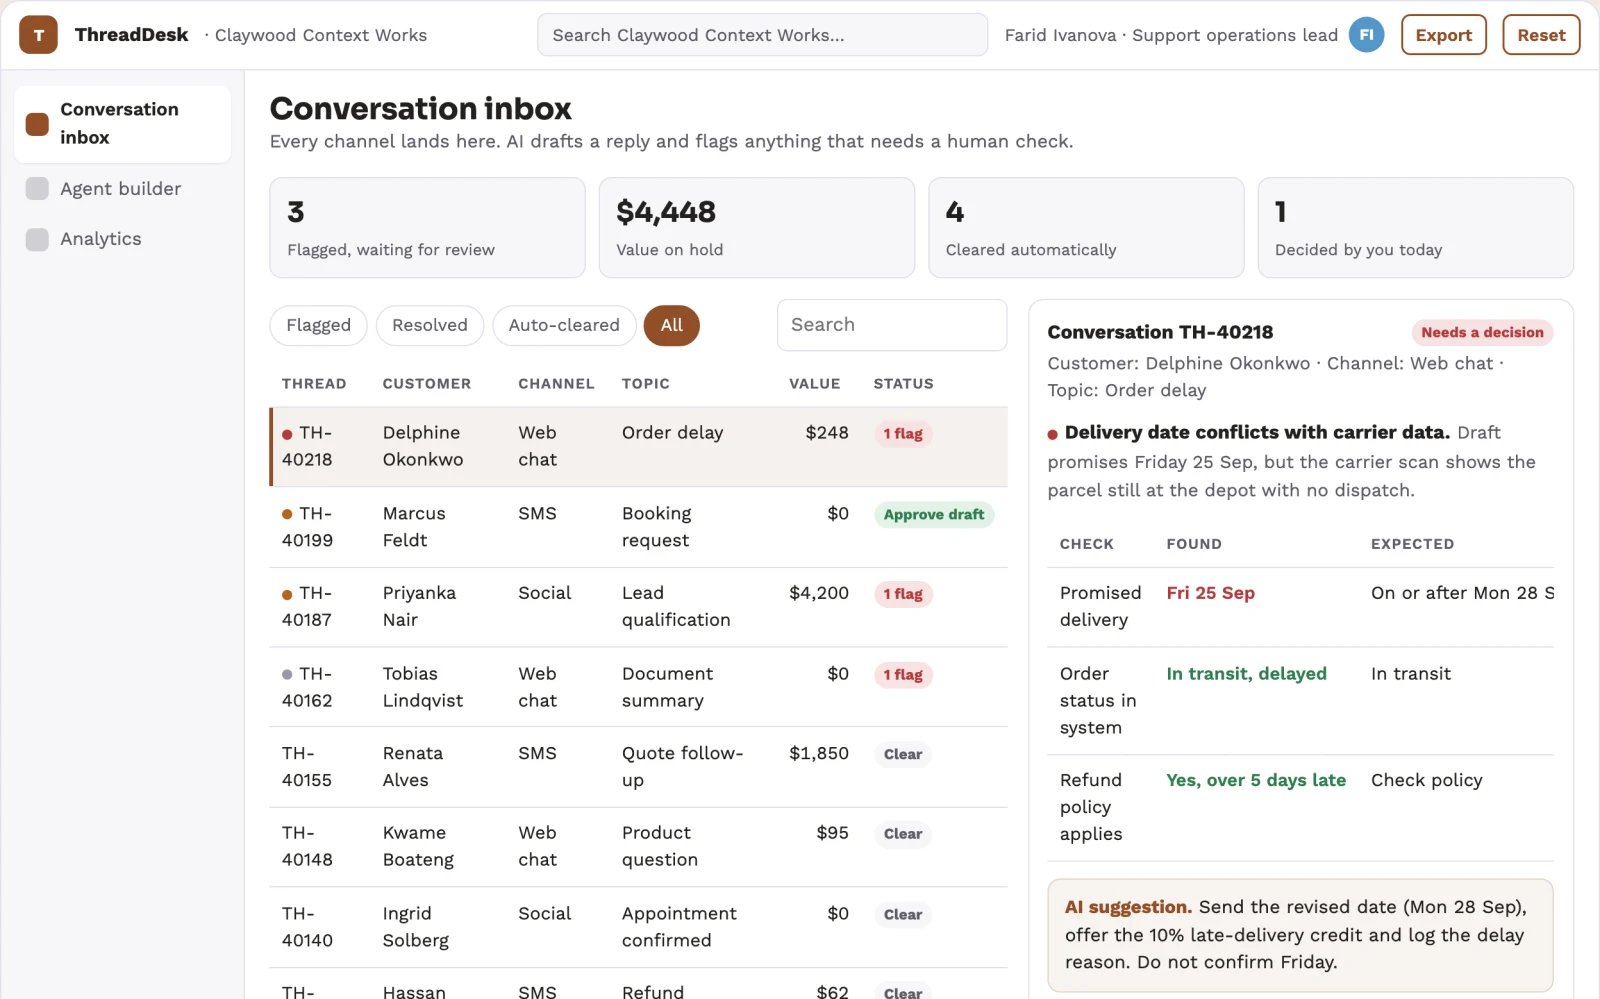Click the Analytics sidebar icon
This screenshot has height=999, width=1600.
(37, 239)
